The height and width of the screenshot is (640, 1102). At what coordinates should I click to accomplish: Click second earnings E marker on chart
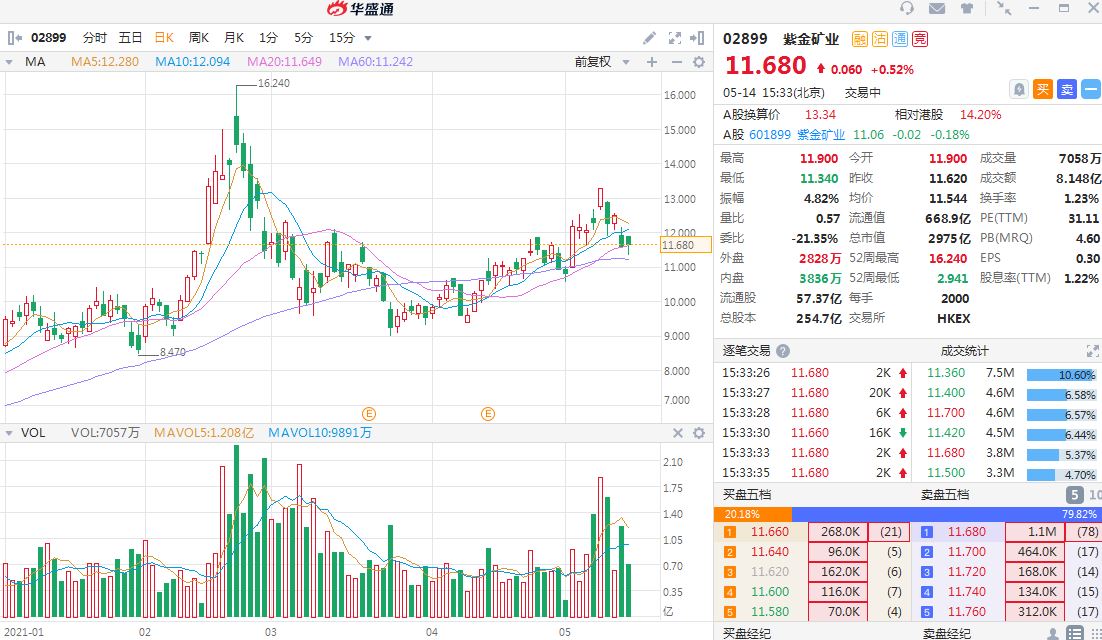click(488, 414)
